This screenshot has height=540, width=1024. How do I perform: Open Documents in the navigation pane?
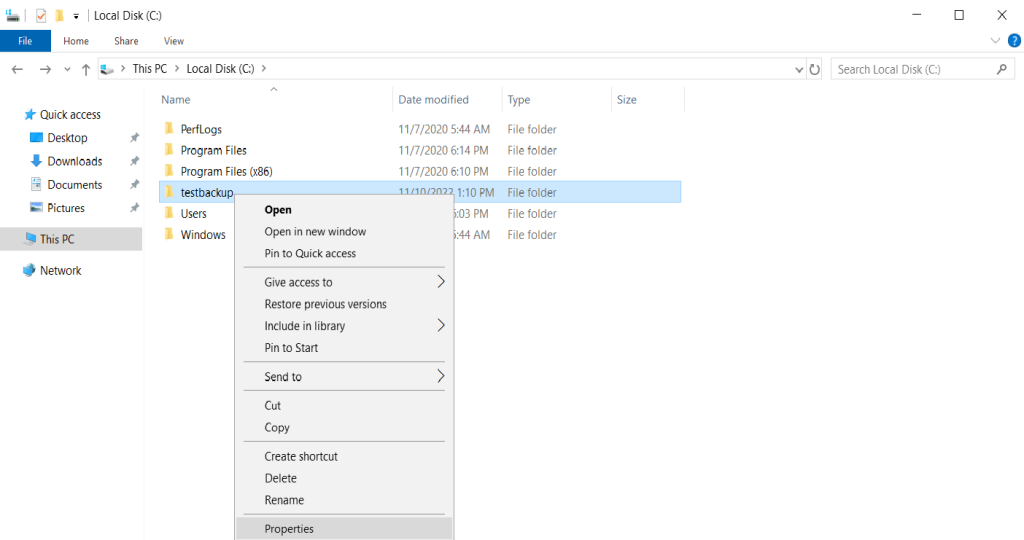[74, 185]
